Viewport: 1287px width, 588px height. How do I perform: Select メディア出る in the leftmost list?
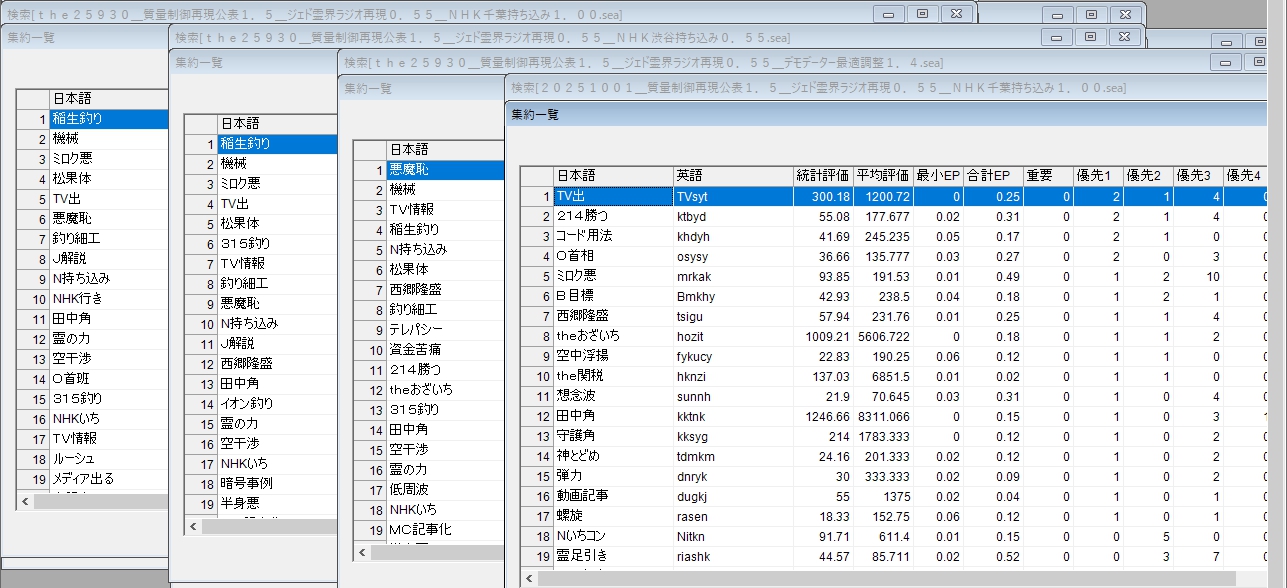[x=108, y=479]
